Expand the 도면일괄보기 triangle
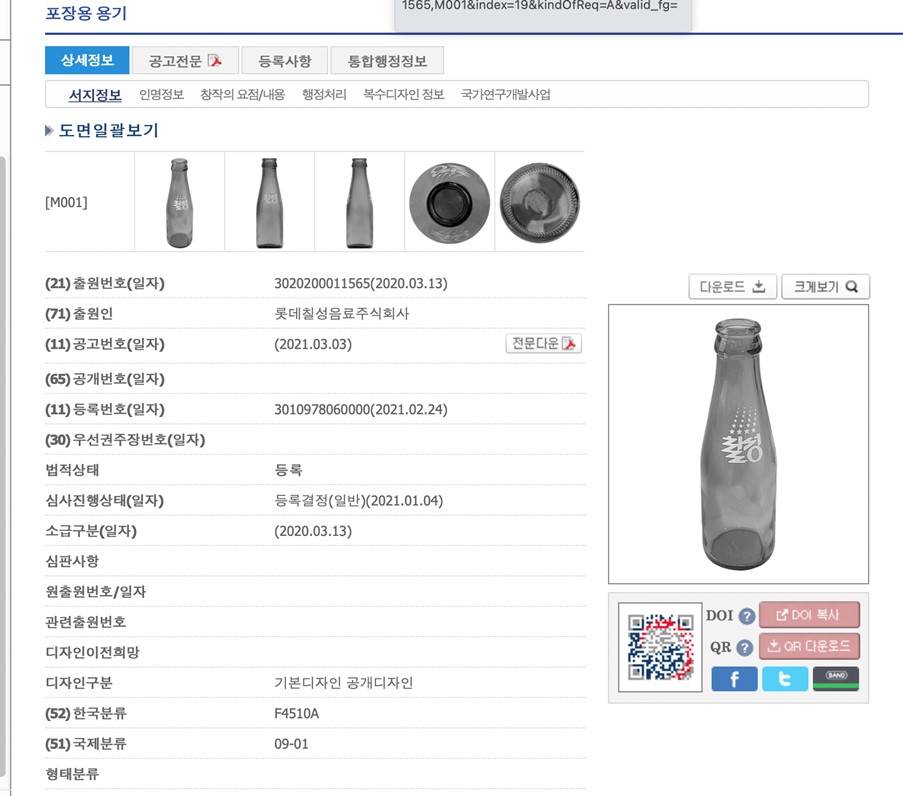903x796 pixels. 49,131
